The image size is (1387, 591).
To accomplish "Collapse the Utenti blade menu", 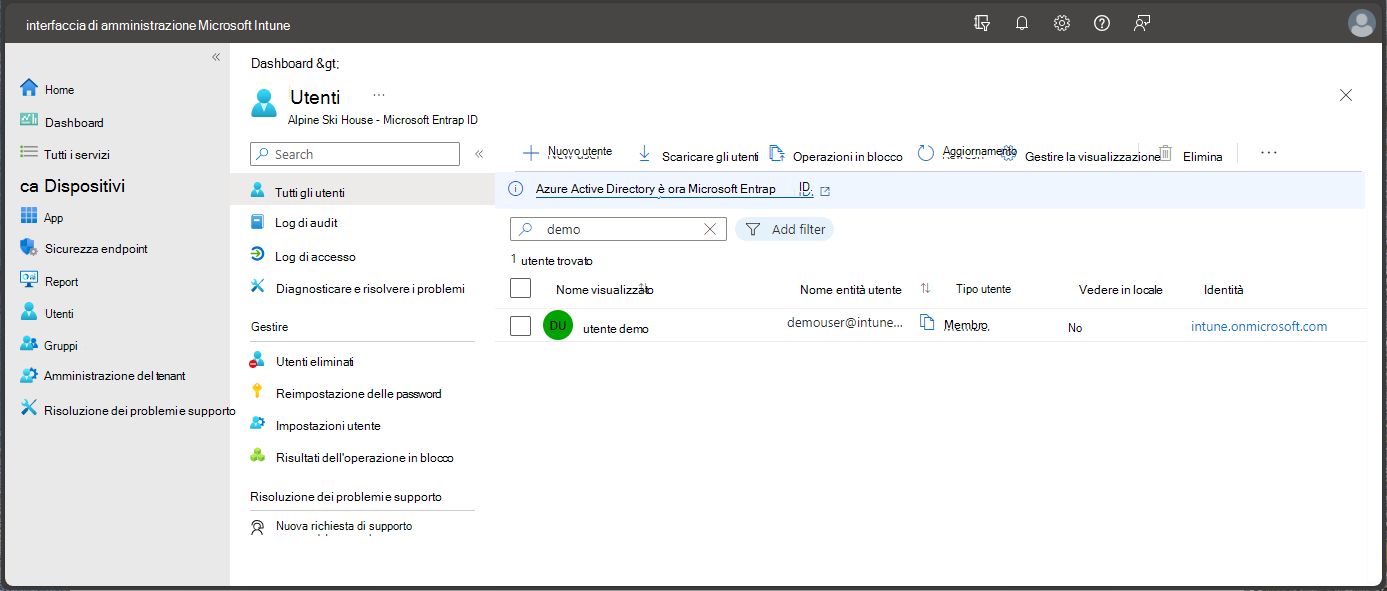I will 479,154.
